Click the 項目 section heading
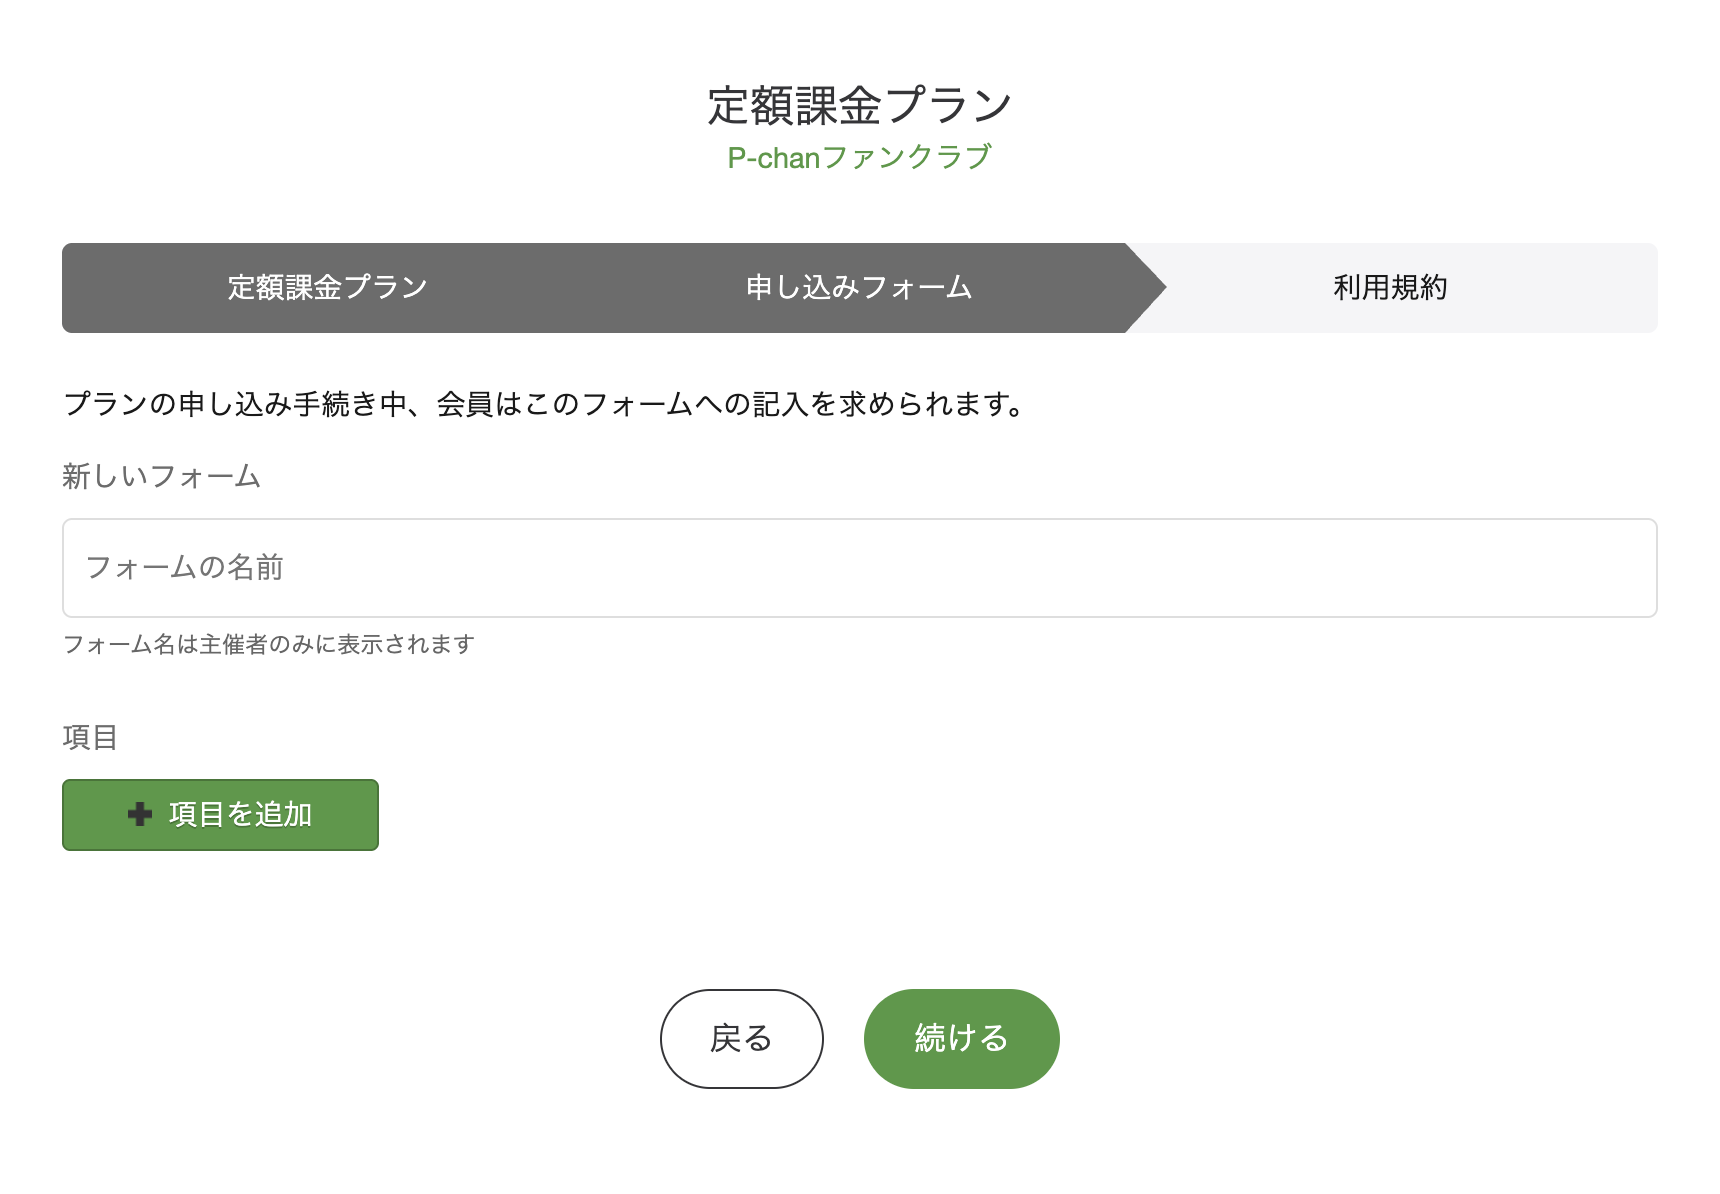Screen dimensions: 1720x1194 click(89, 738)
